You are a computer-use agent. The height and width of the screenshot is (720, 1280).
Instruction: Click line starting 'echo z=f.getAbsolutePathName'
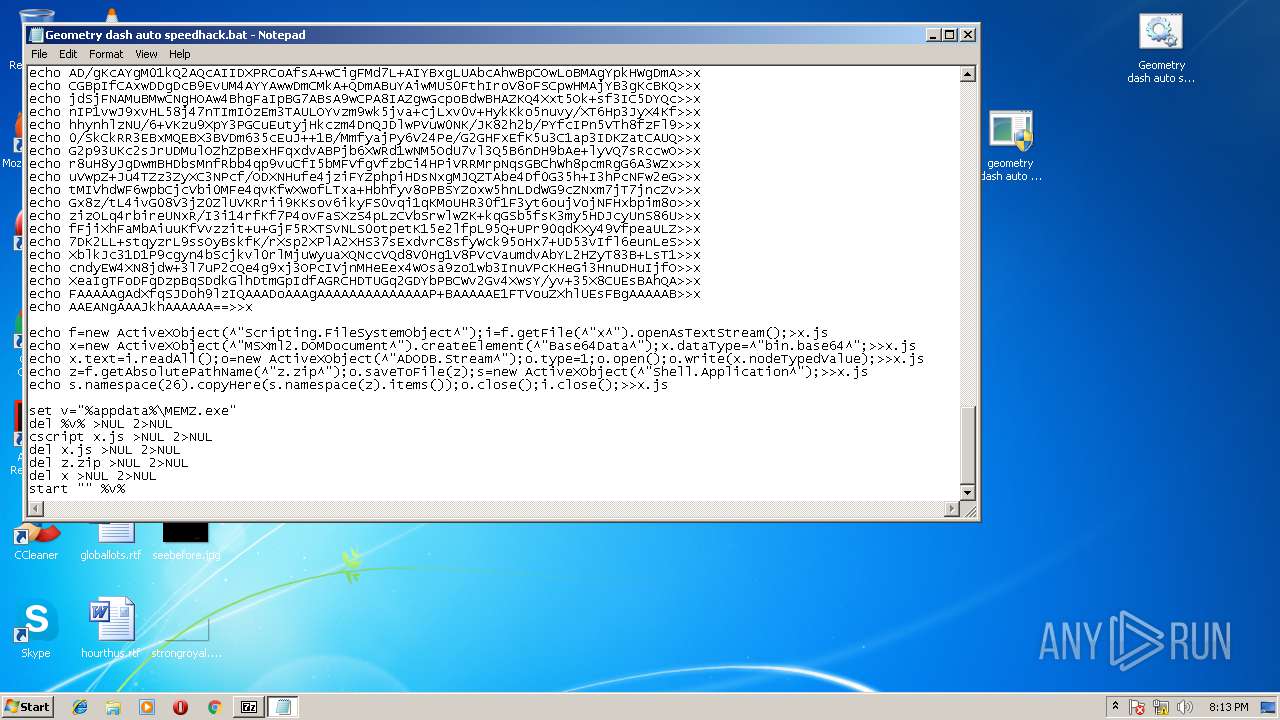[x=448, y=372]
